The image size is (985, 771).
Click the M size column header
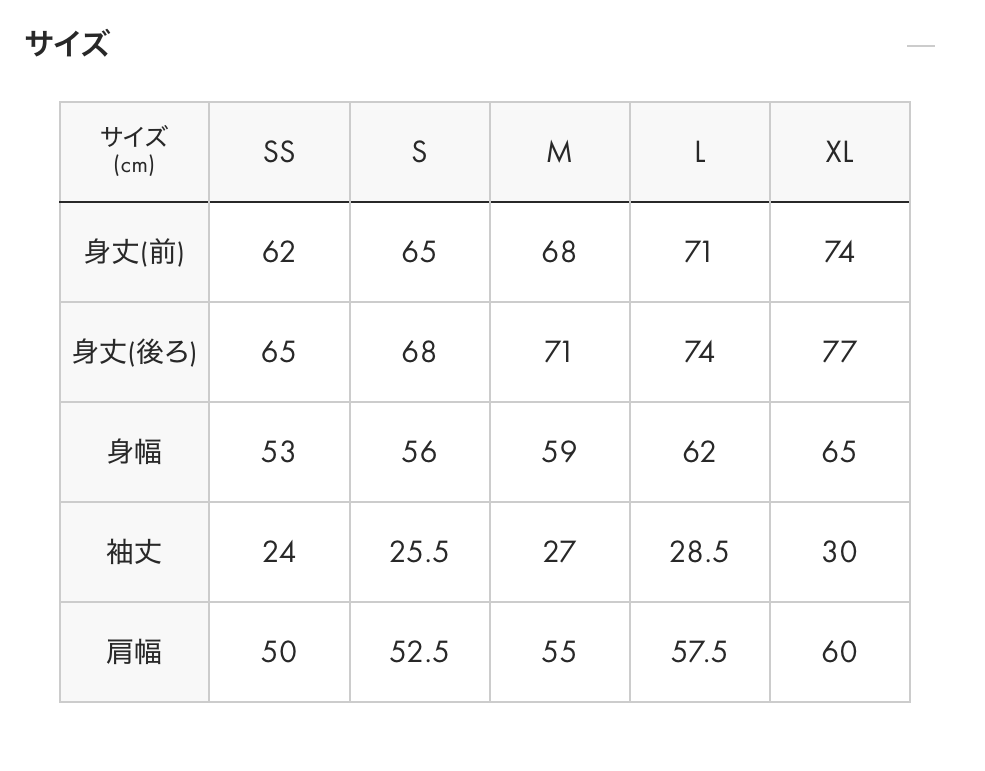pos(559,152)
